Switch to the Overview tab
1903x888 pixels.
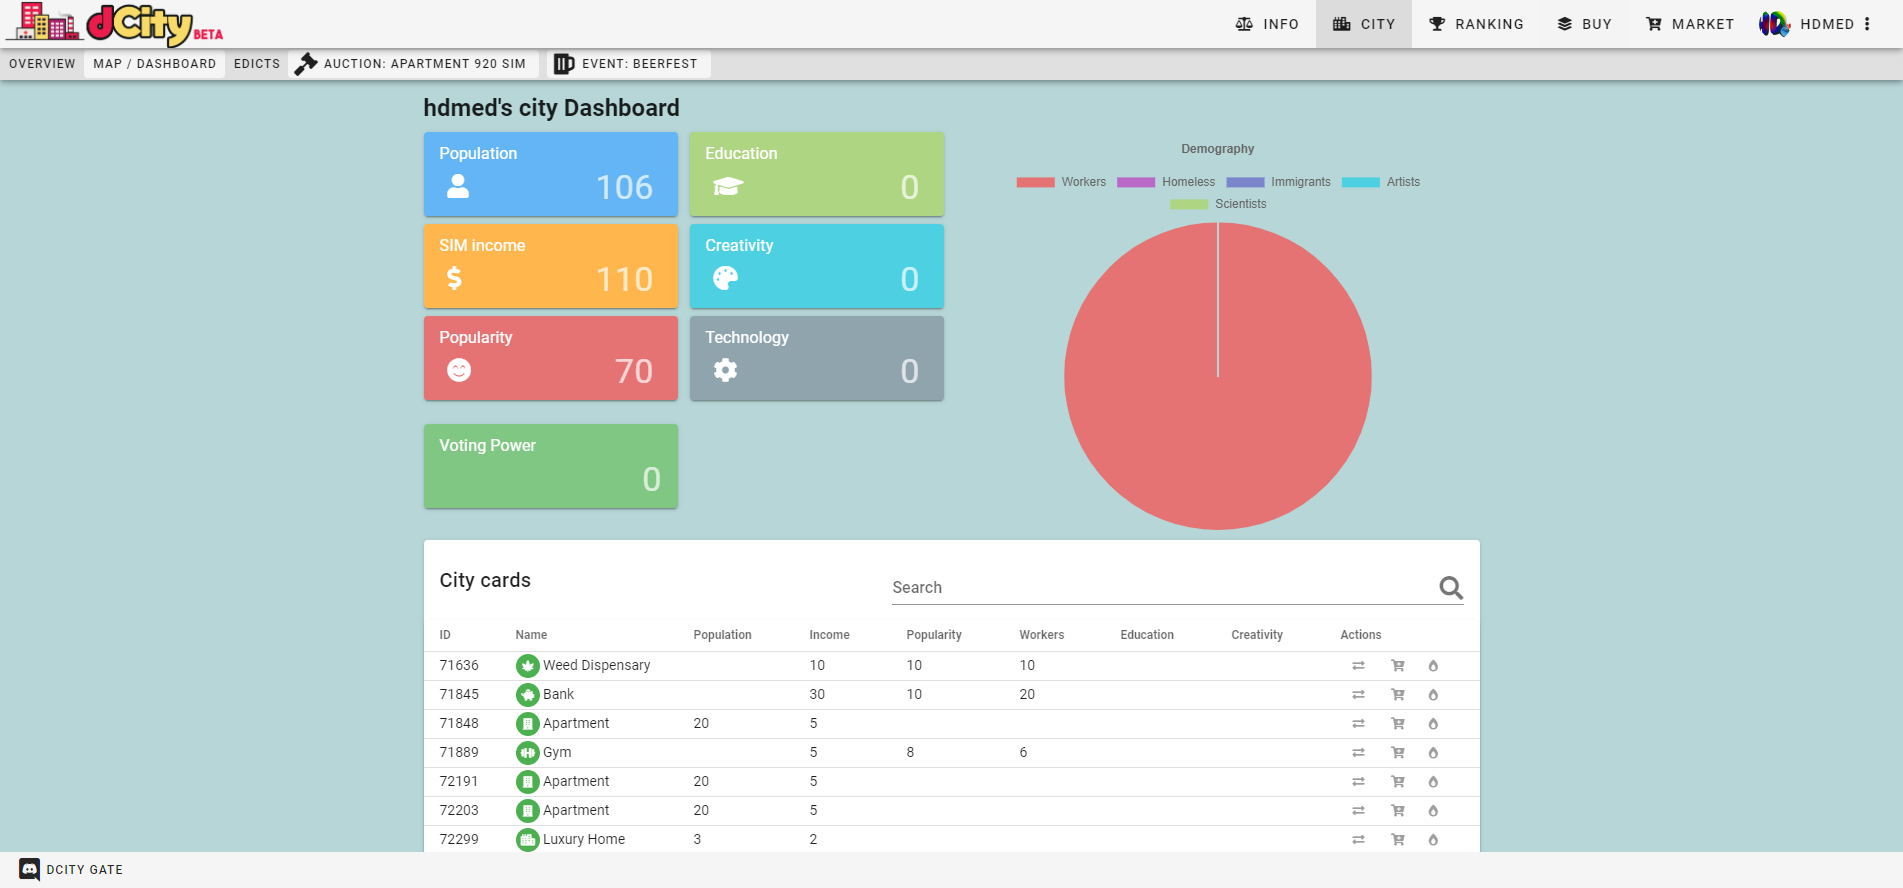42,64
